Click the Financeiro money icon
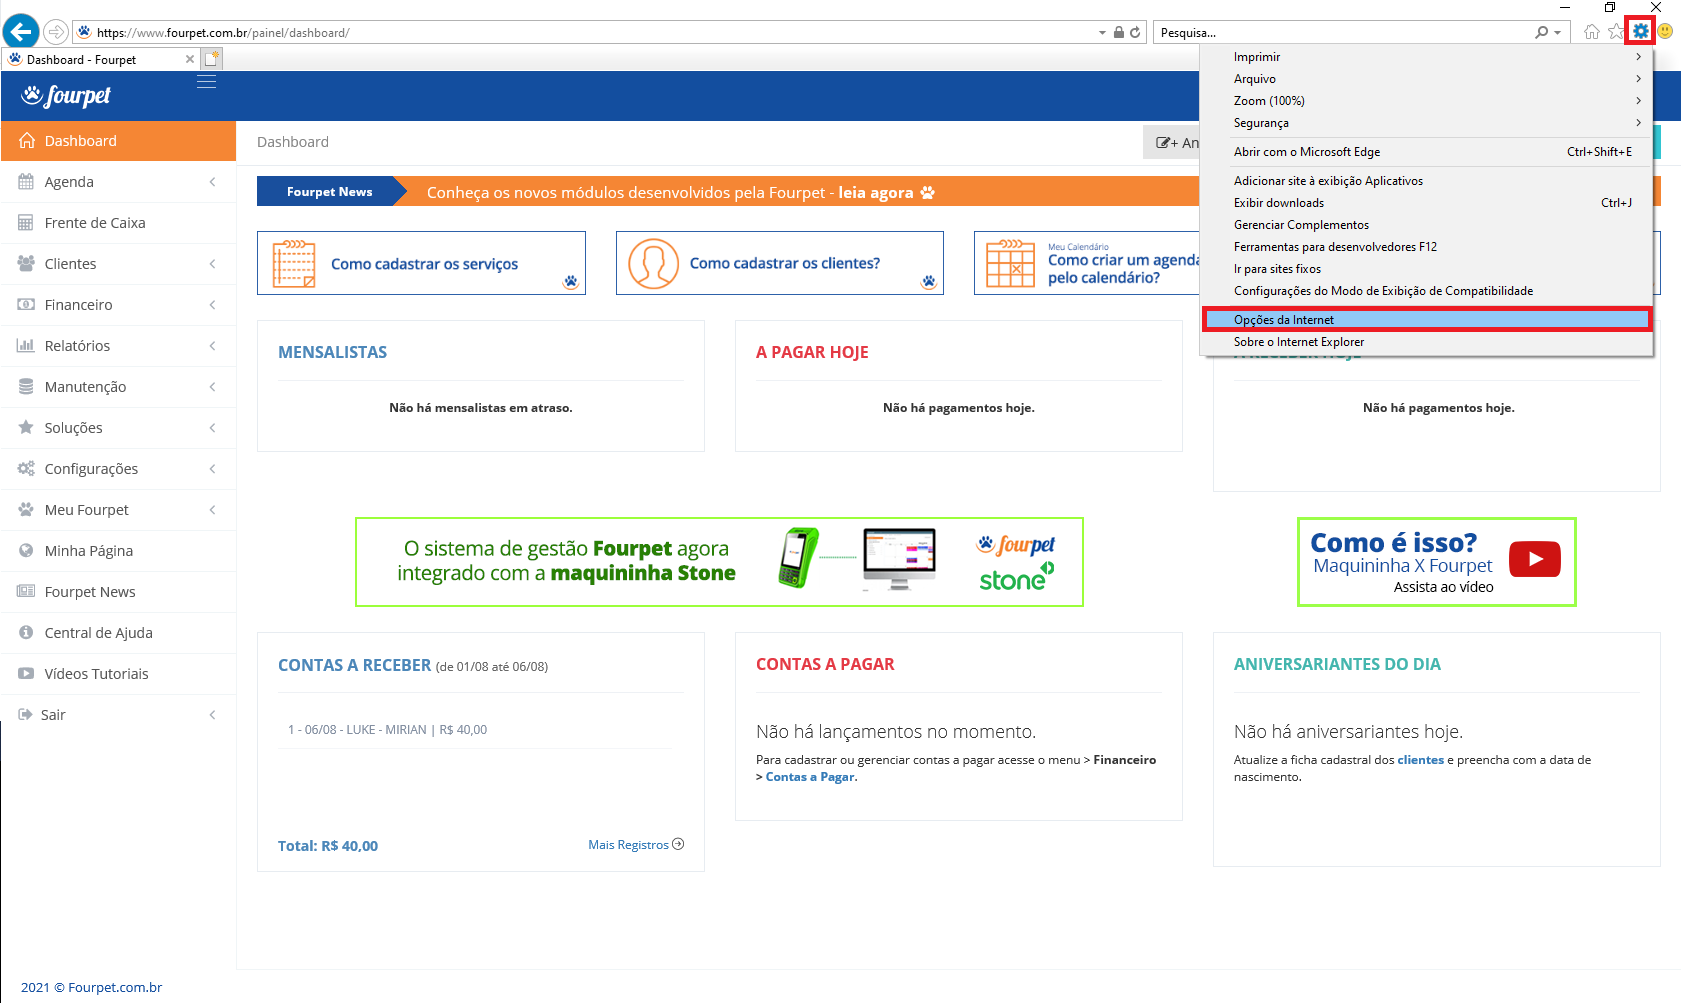The height and width of the screenshot is (1003, 1681). [x=26, y=305]
